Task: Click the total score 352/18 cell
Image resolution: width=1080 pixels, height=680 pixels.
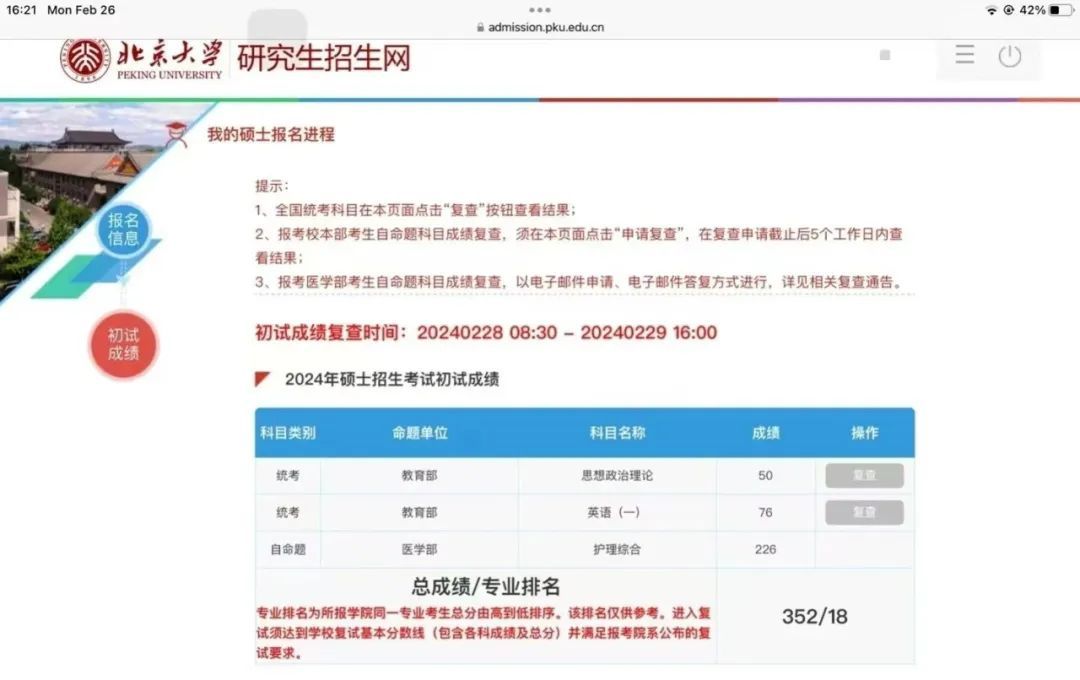Action: click(x=817, y=617)
